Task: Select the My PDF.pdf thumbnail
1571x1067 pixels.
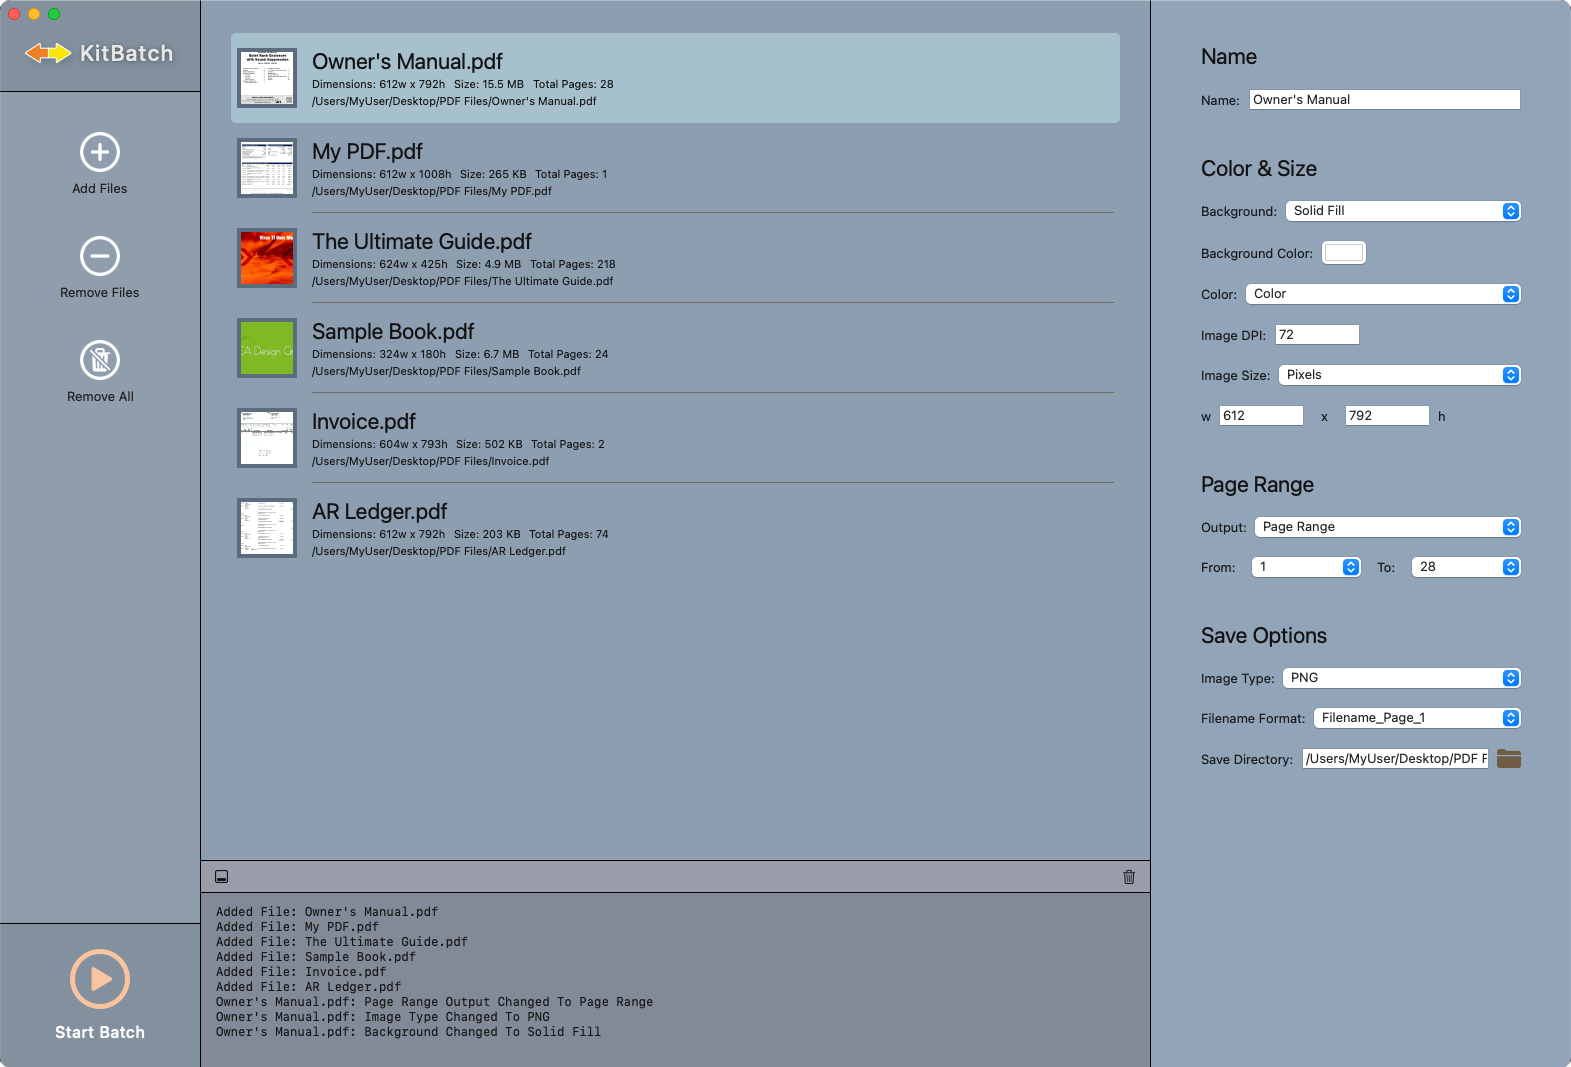Action: (x=267, y=168)
